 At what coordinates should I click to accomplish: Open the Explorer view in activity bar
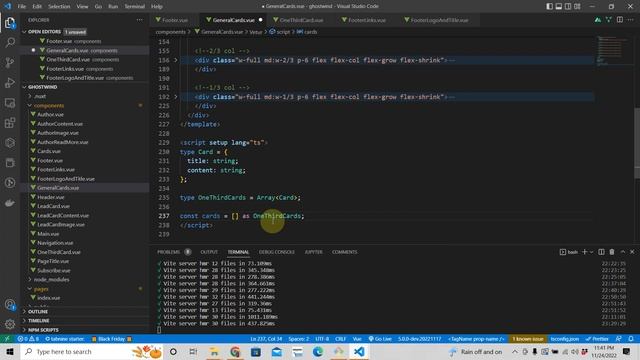pyautogui.click(x=10, y=23)
